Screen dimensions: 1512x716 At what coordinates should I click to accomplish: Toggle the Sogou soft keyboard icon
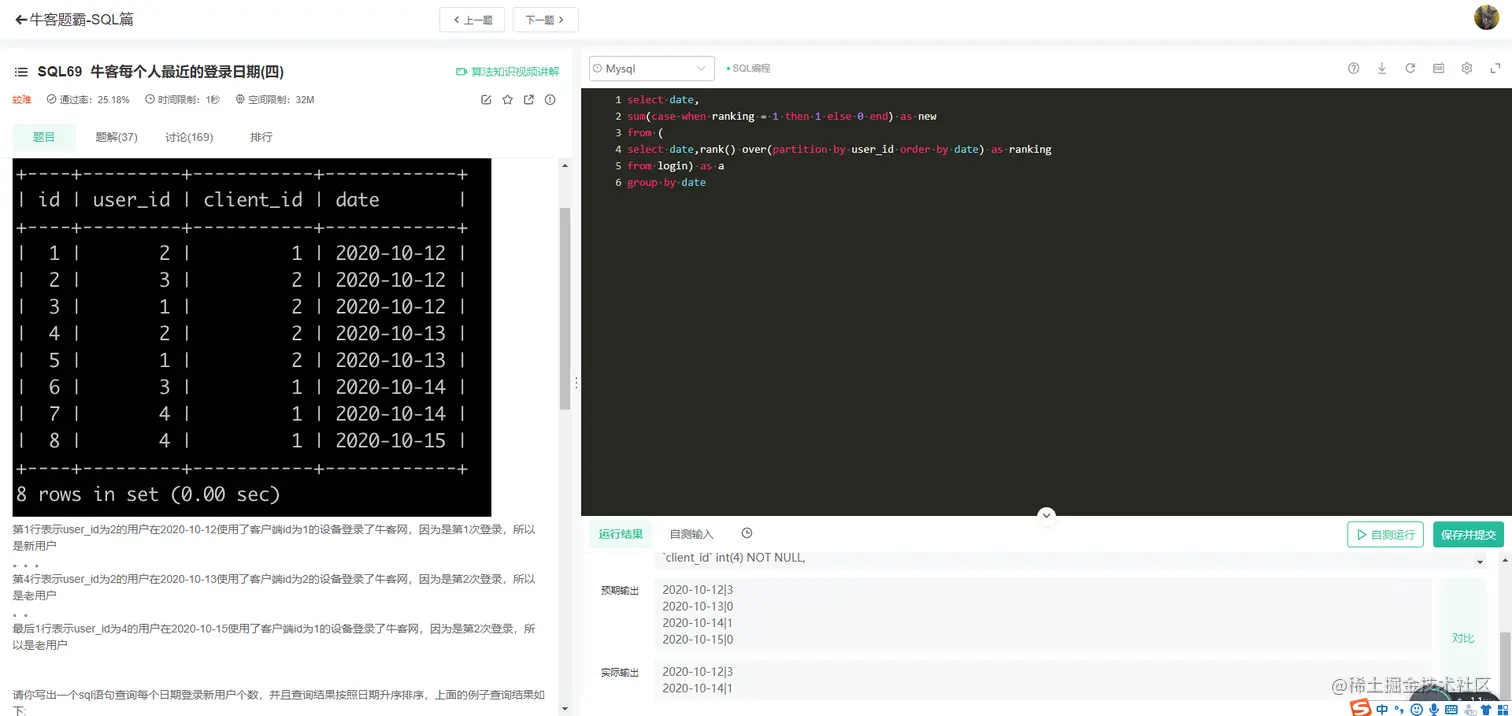[1452, 709]
